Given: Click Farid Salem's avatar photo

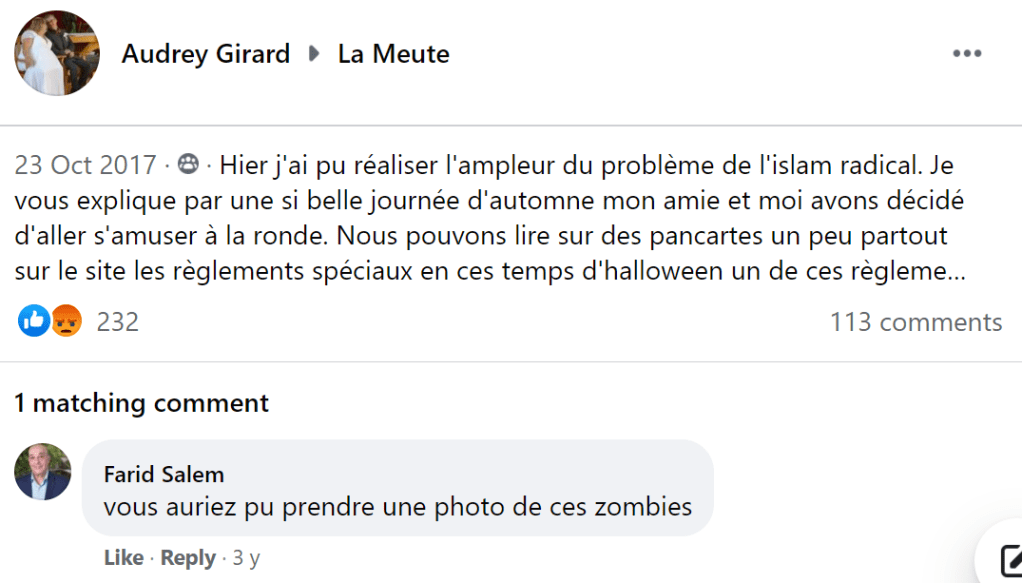Looking at the screenshot, I should coord(43,472).
